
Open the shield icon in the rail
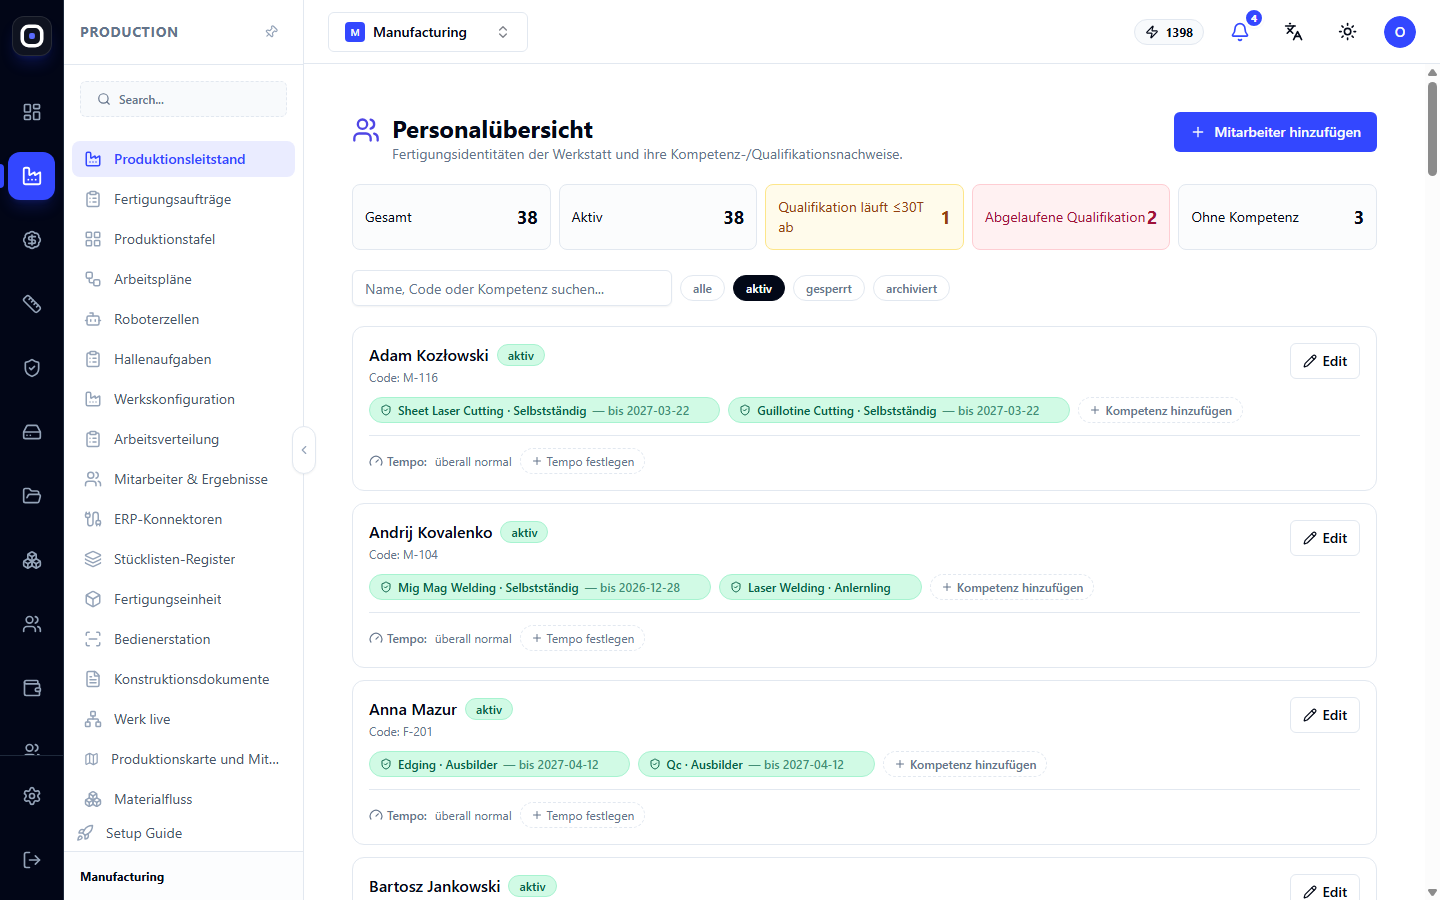click(x=32, y=368)
